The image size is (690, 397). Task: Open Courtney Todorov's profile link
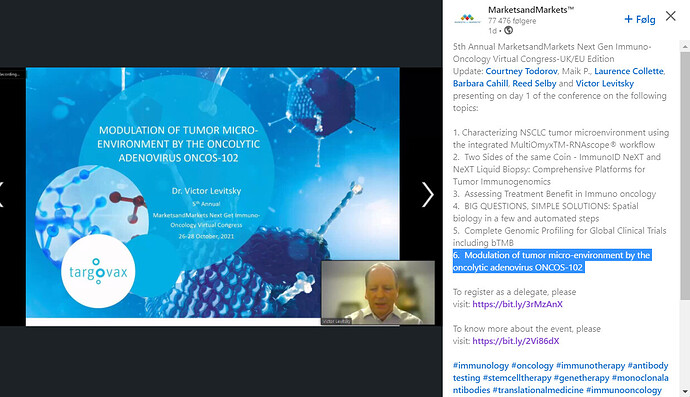click(521, 71)
